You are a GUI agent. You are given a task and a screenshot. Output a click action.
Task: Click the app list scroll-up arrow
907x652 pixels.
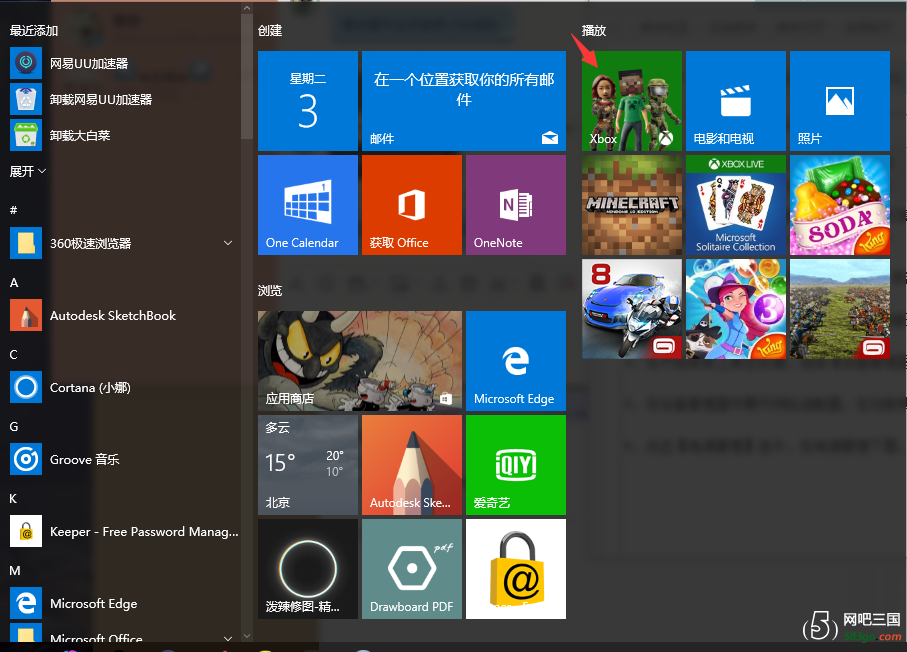247,8
